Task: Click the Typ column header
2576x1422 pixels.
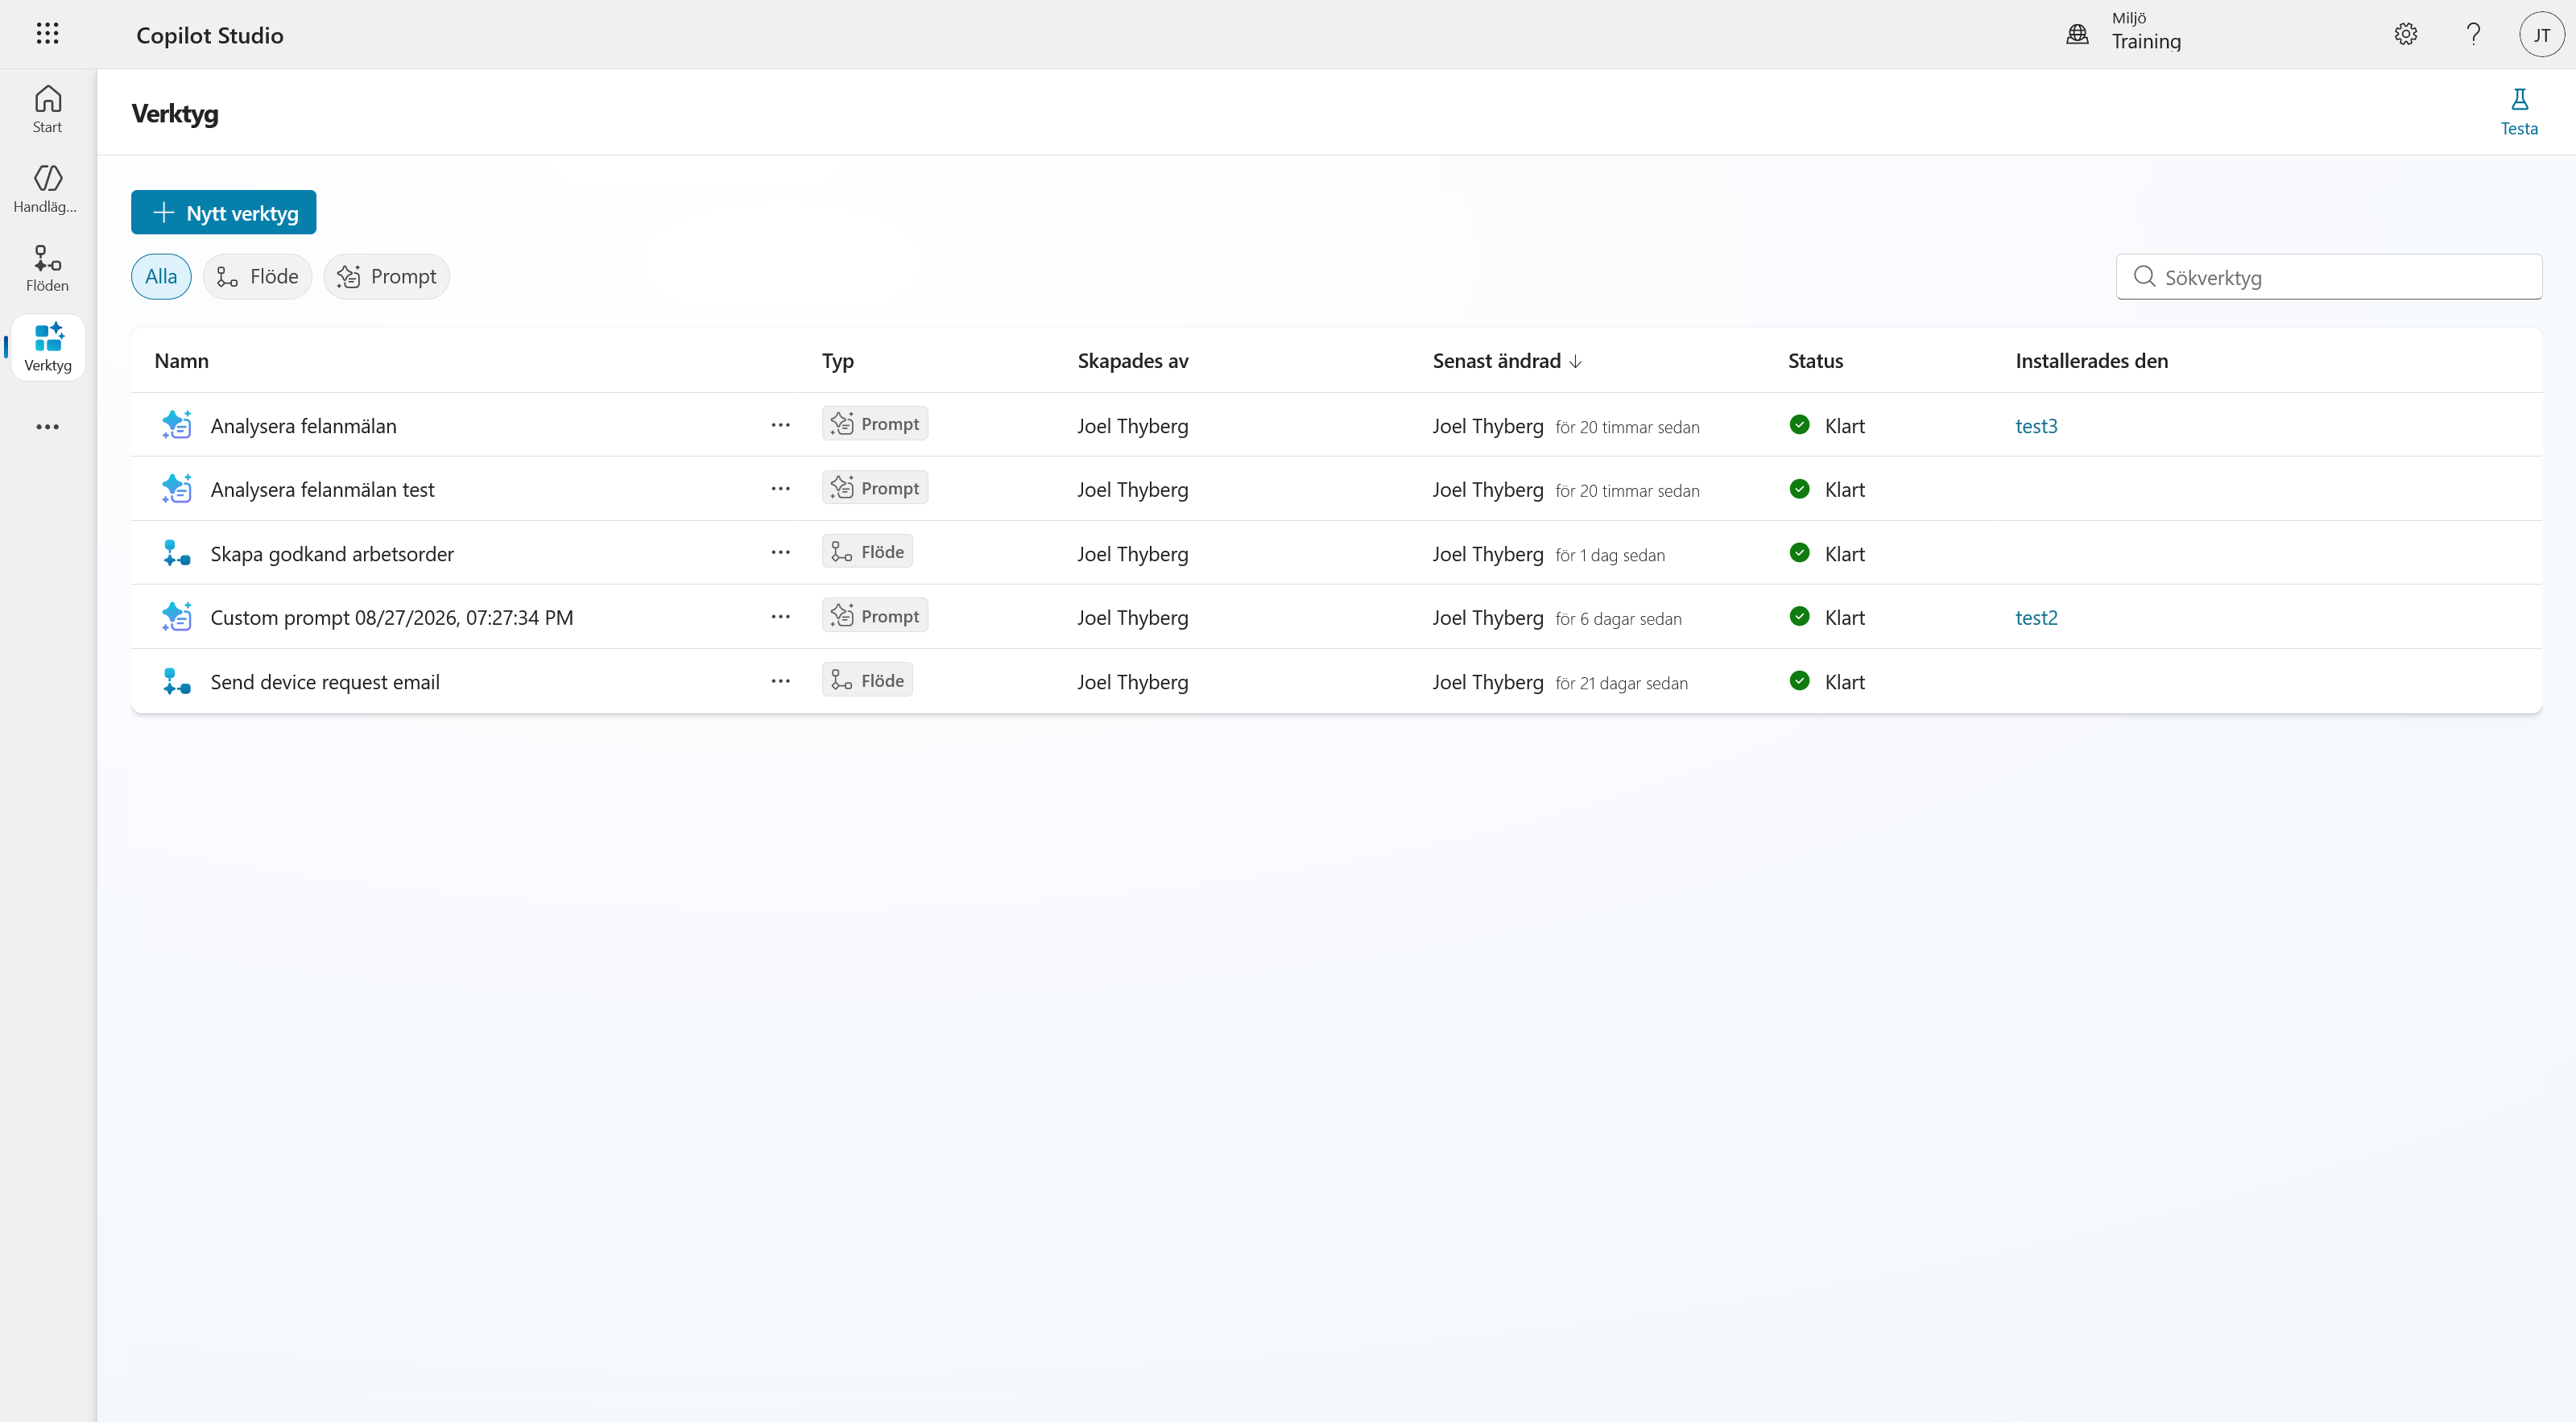Action: (838, 361)
